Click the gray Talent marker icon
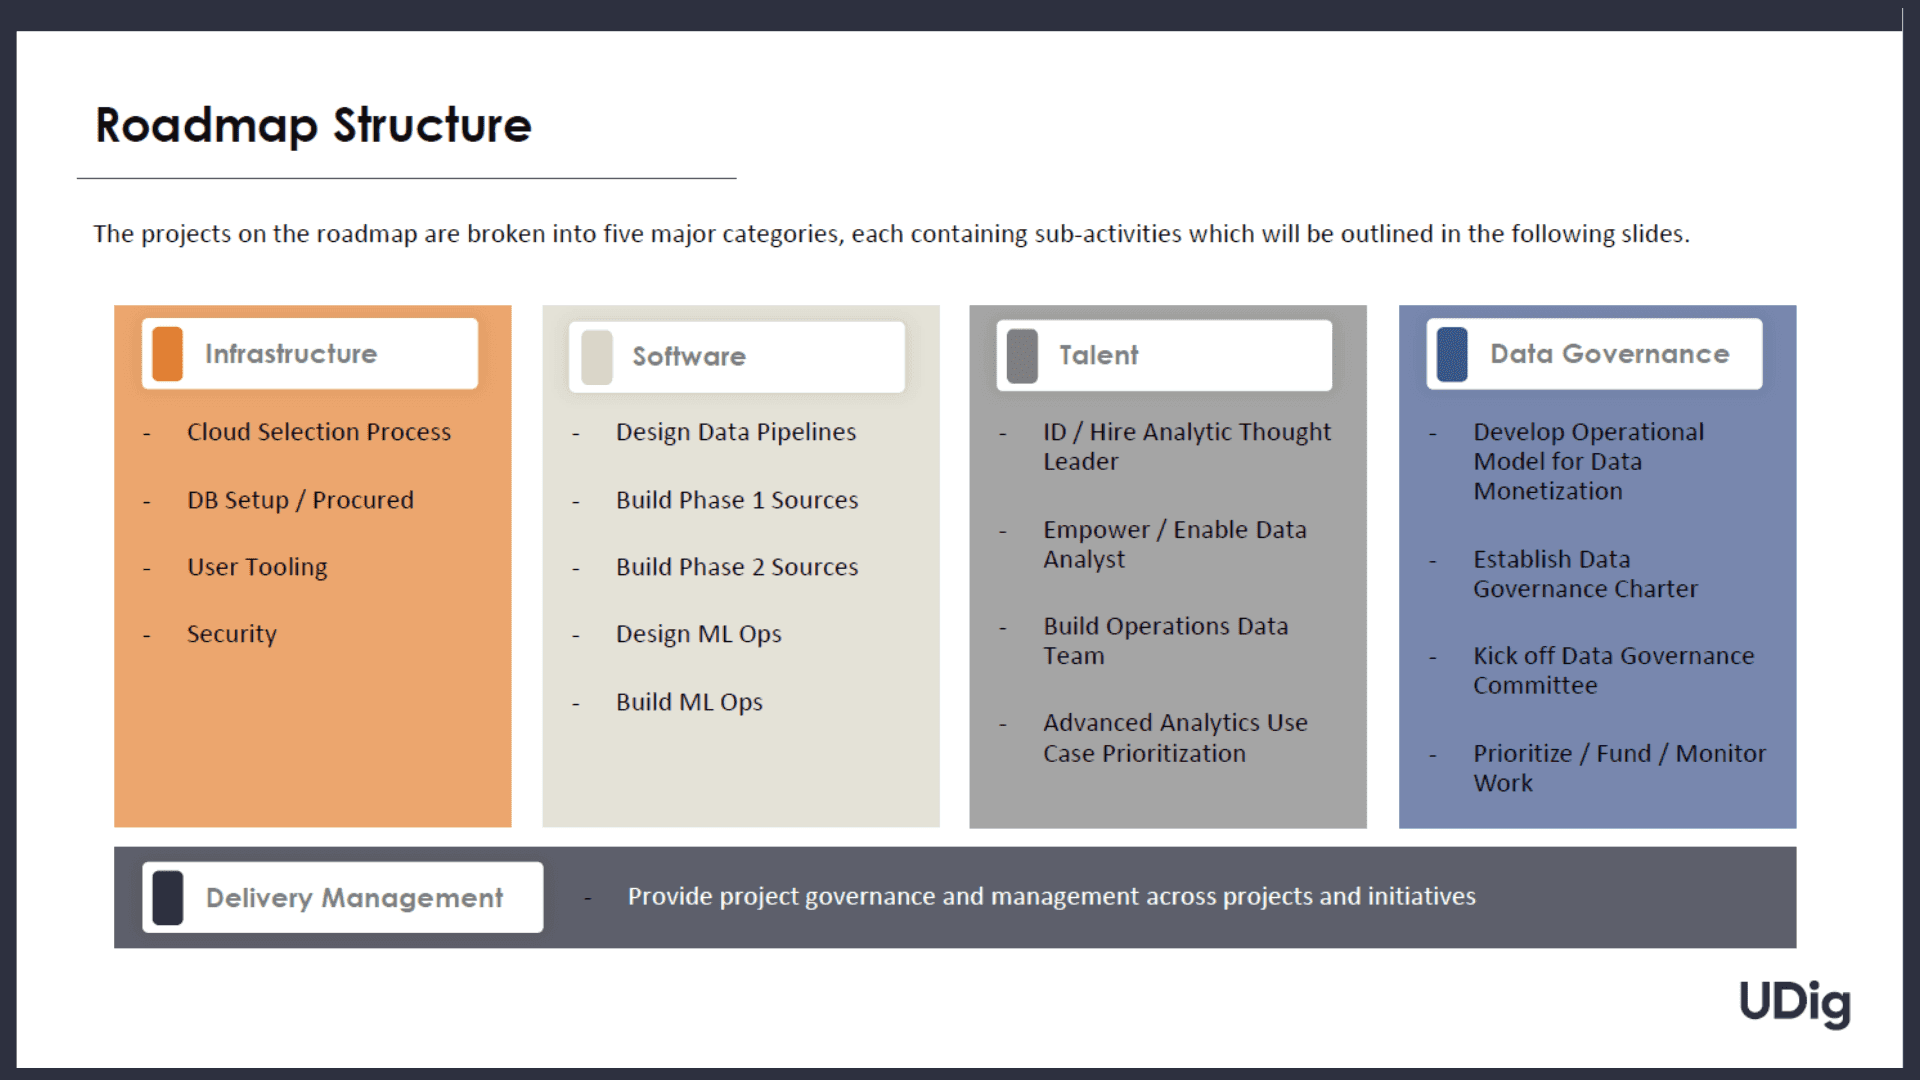The width and height of the screenshot is (1920, 1080). (1022, 356)
